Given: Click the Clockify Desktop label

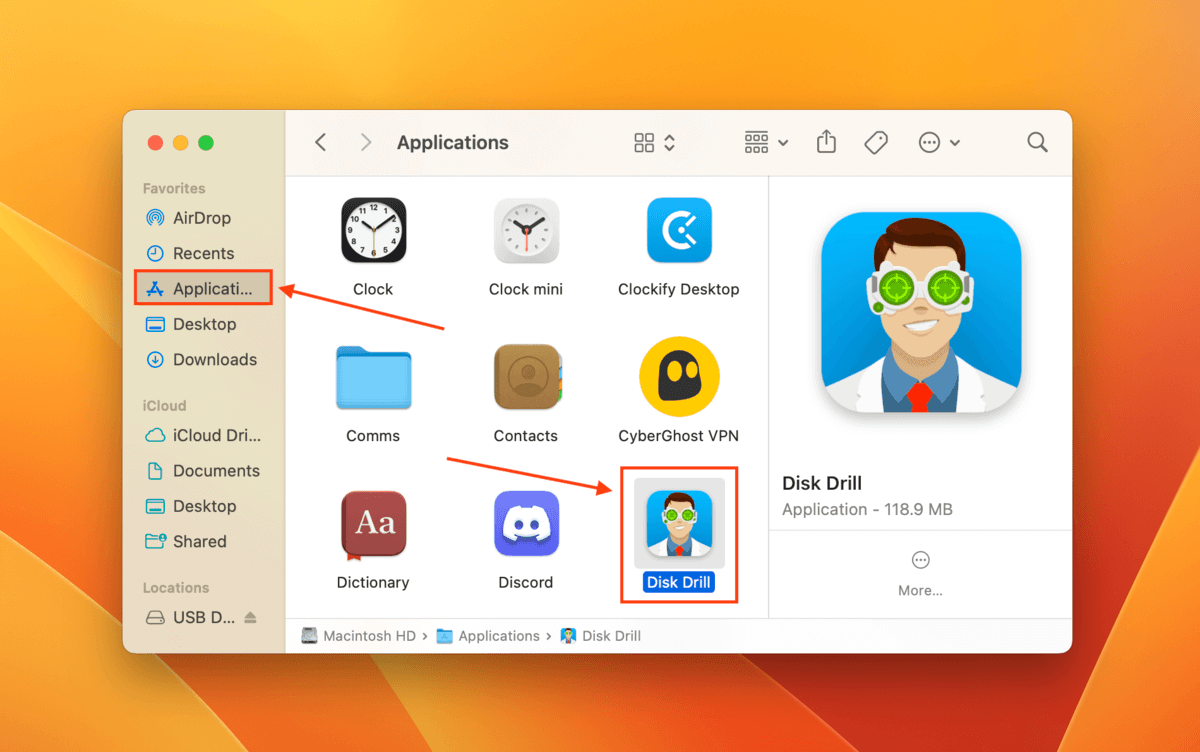Looking at the screenshot, I should [x=679, y=289].
